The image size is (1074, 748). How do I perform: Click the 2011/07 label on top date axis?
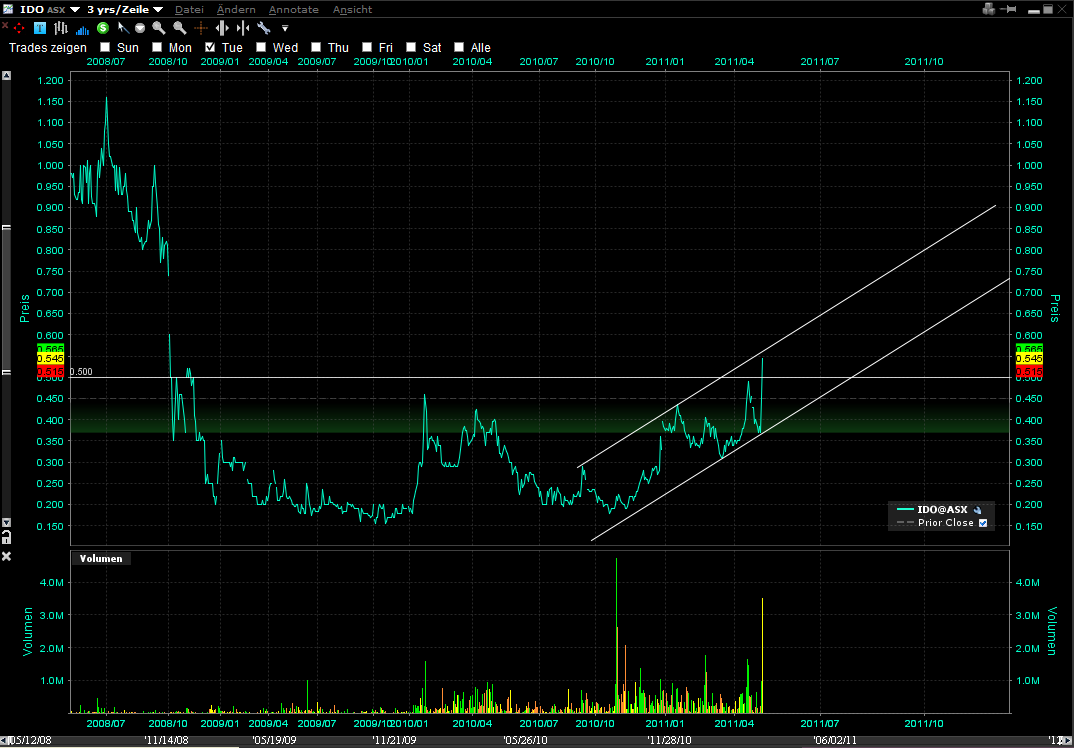[x=820, y=61]
